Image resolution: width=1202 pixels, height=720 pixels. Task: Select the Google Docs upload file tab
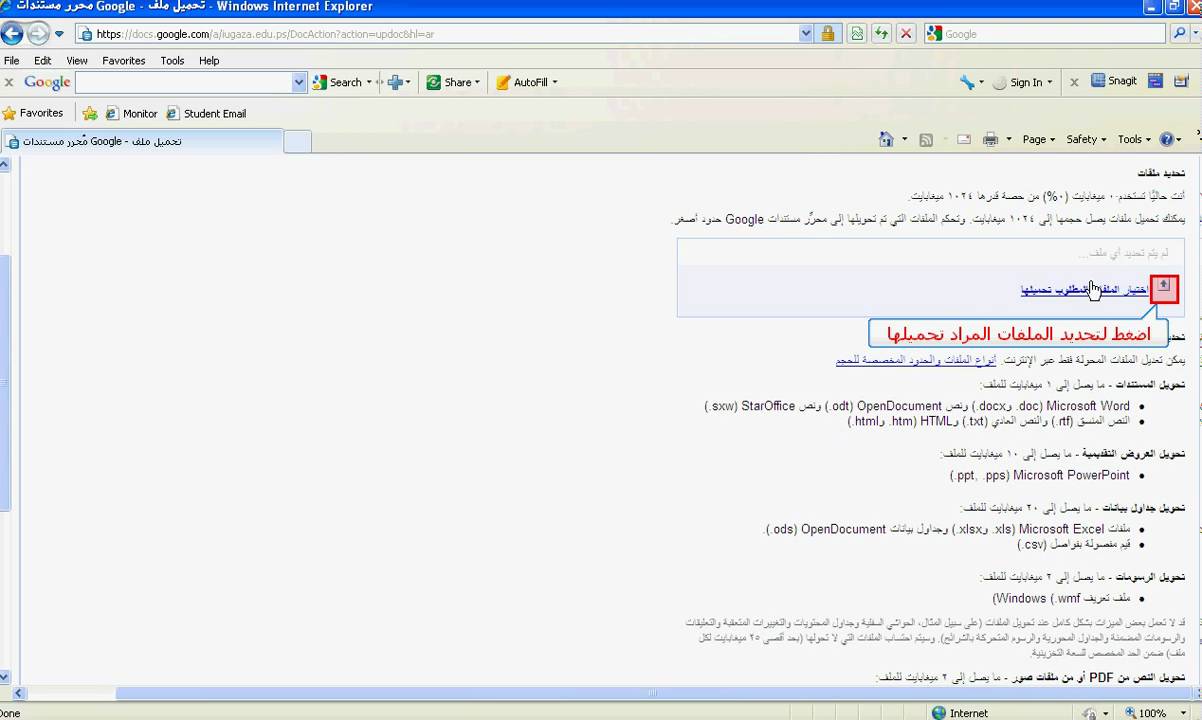(142, 141)
